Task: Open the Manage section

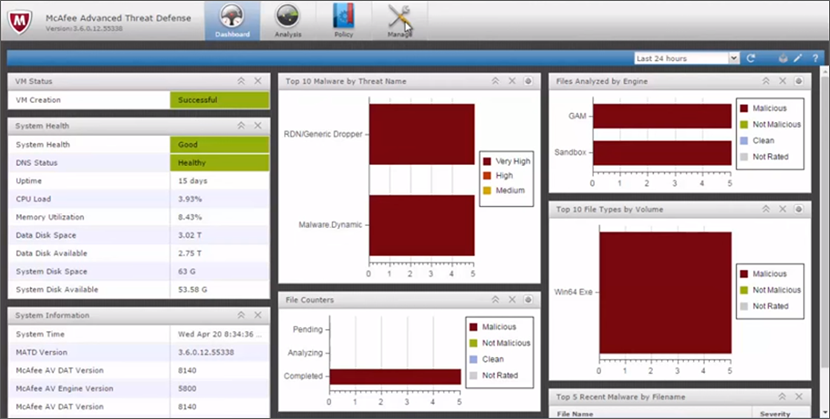Action: [x=400, y=20]
